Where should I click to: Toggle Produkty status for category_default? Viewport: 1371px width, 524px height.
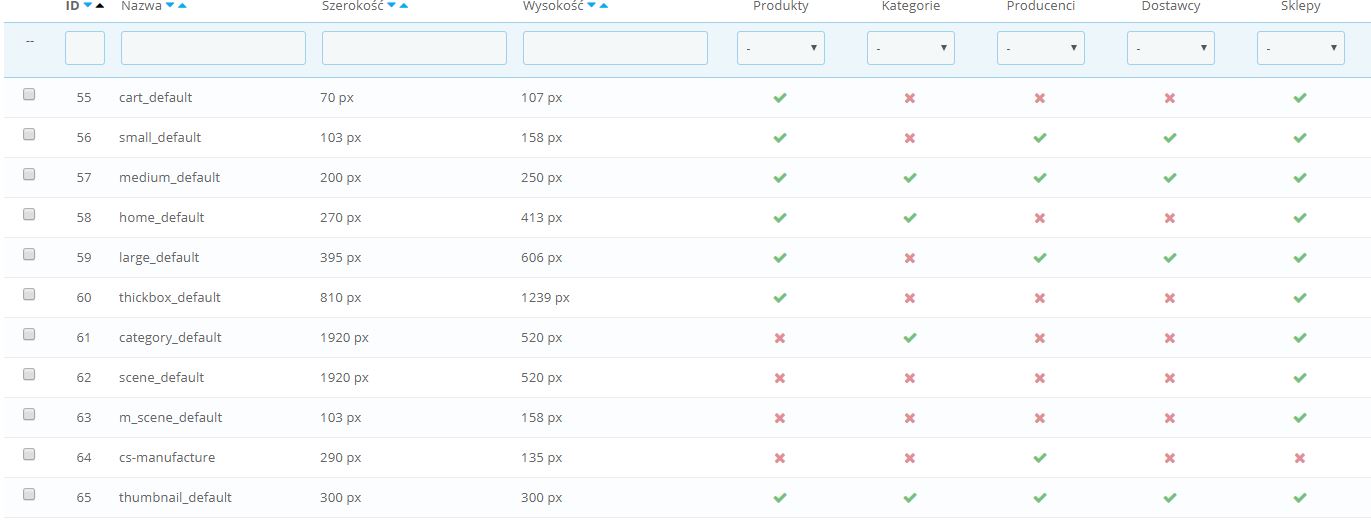[780, 338]
